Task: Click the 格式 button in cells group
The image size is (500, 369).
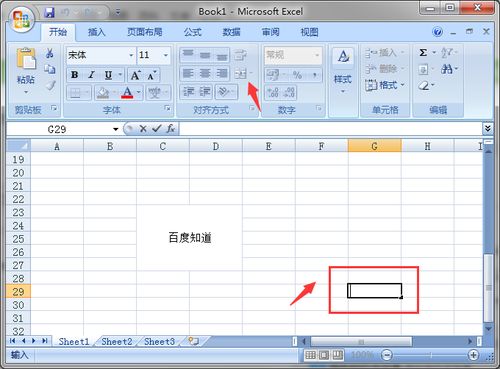Action: pyautogui.click(x=385, y=85)
